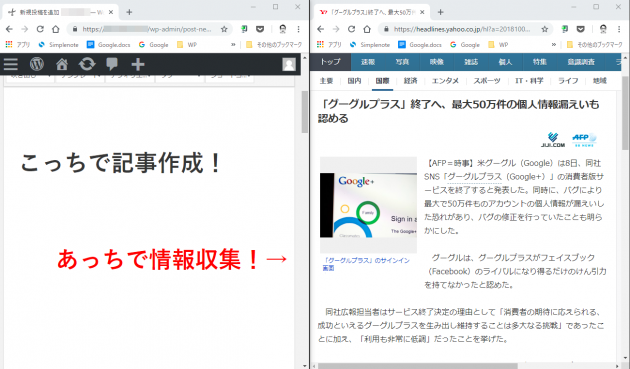Image resolution: width=630 pixels, height=369 pixels.
Task: Click the plus new-content icon in WordPress bar
Action: [x=138, y=64]
